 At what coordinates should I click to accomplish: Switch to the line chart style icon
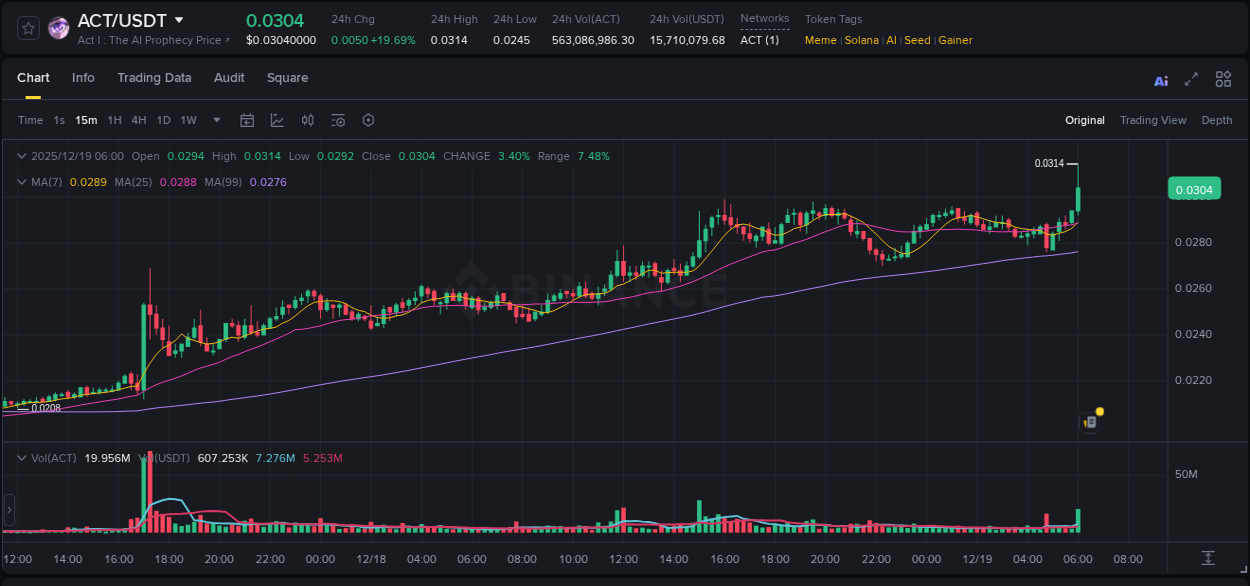[x=277, y=120]
